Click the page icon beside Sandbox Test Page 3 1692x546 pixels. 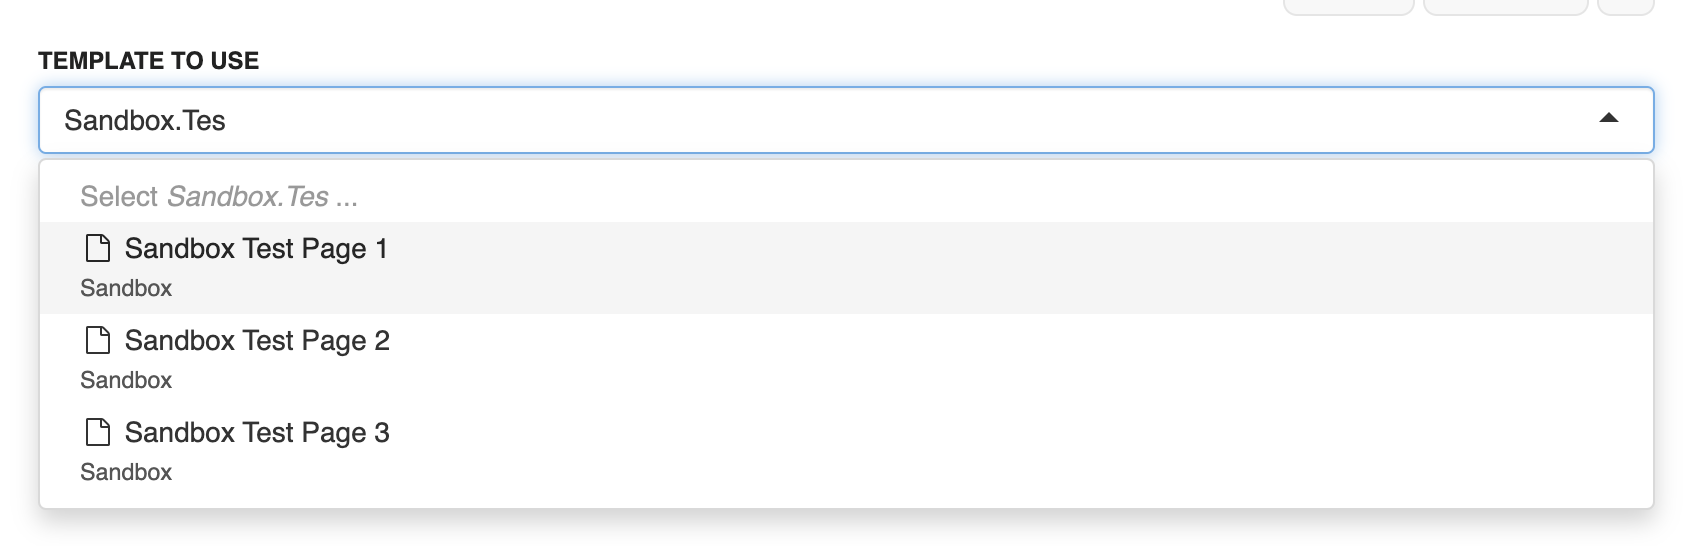coord(98,432)
